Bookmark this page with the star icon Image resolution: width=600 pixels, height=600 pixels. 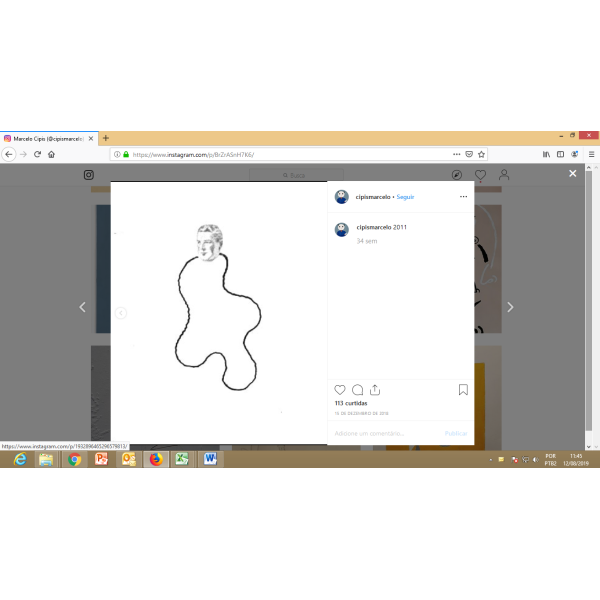tap(481, 155)
